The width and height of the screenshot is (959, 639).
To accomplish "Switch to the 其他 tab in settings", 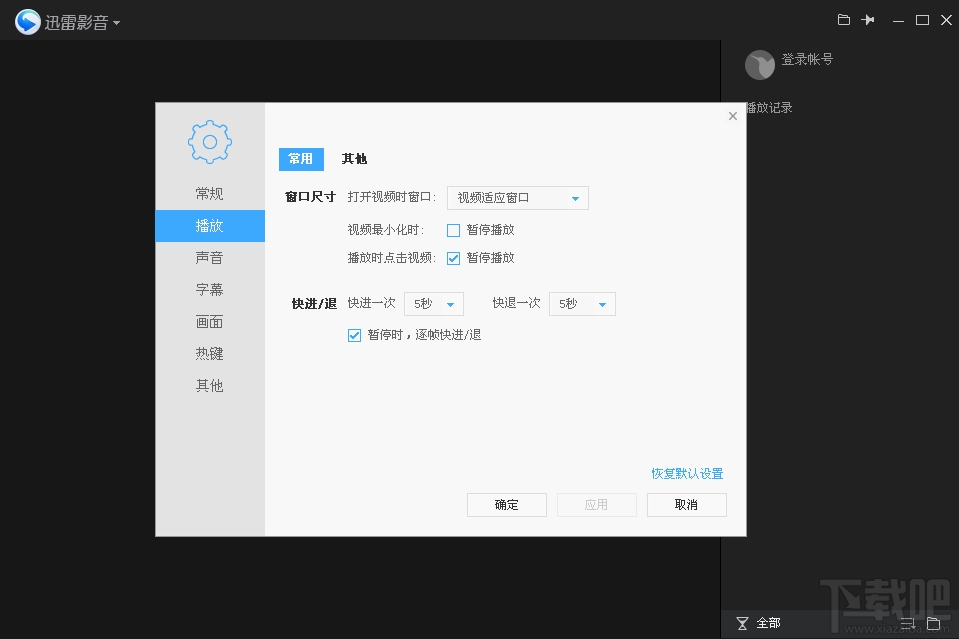I will pyautogui.click(x=355, y=158).
